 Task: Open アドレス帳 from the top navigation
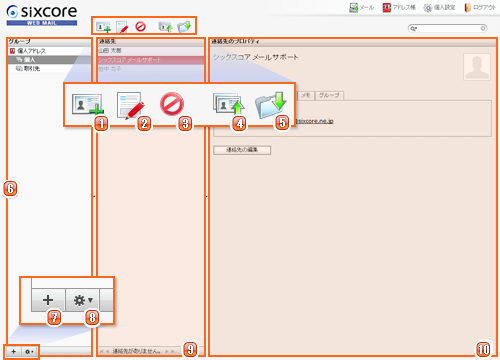tap(399, 8)
